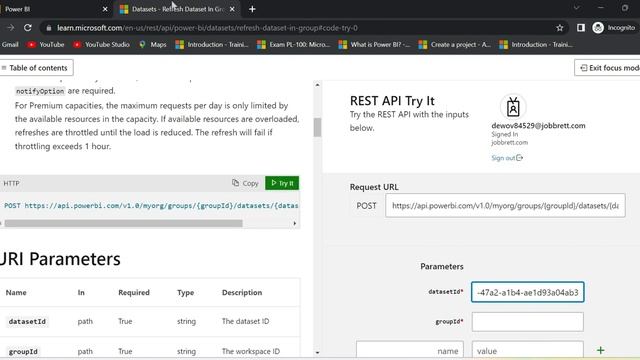Copy the HTTP code snippet
The width and height of the screenshot is (640, 360).
tap(245, 183)
